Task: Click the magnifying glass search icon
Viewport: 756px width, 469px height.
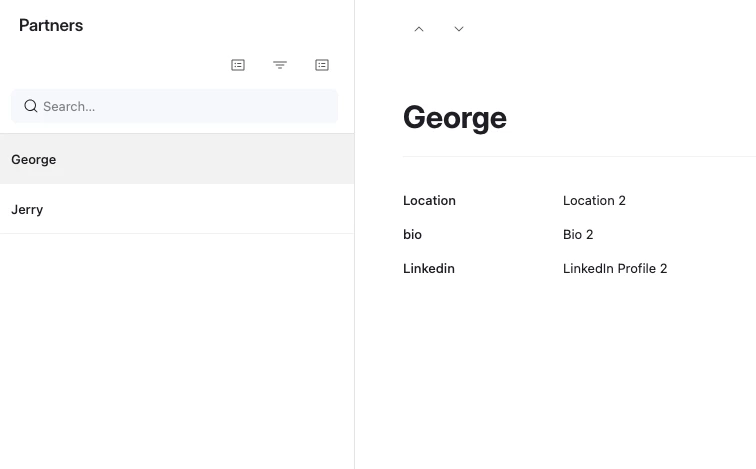Action: (31, 106)
